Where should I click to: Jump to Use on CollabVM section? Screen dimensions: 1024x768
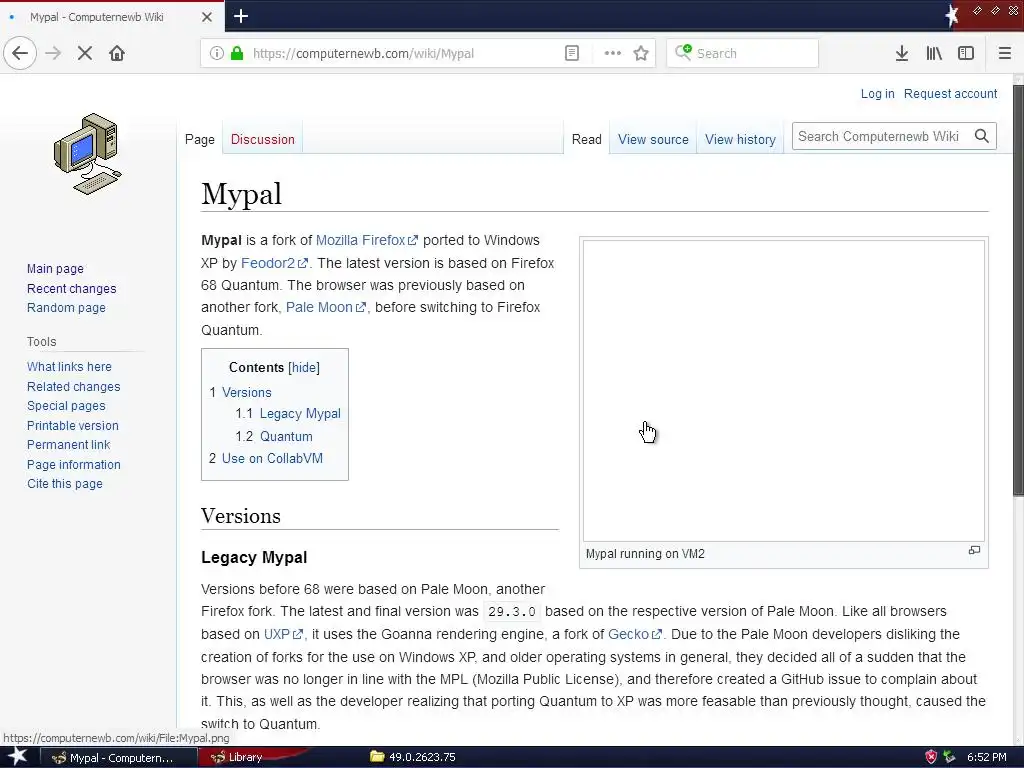pyautogui.click(x=272, y=458)
